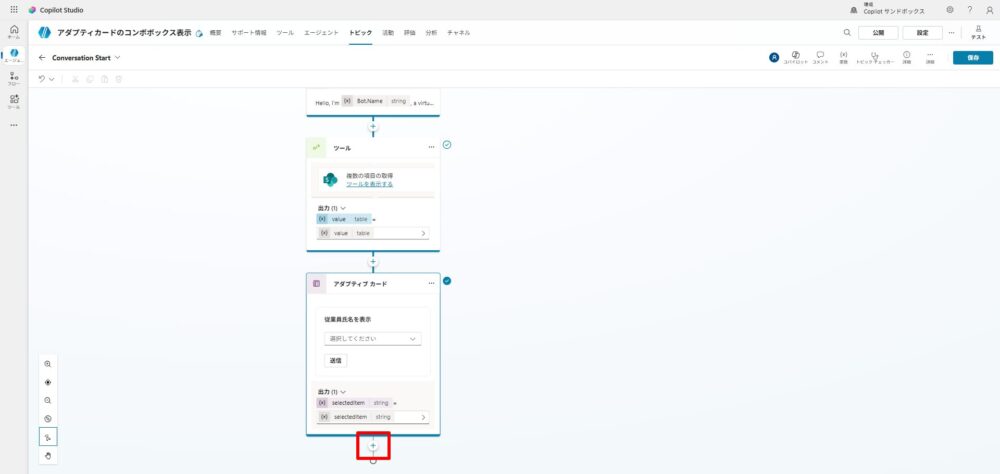Open the フロー flows sidebar icon

click(14, 78)
